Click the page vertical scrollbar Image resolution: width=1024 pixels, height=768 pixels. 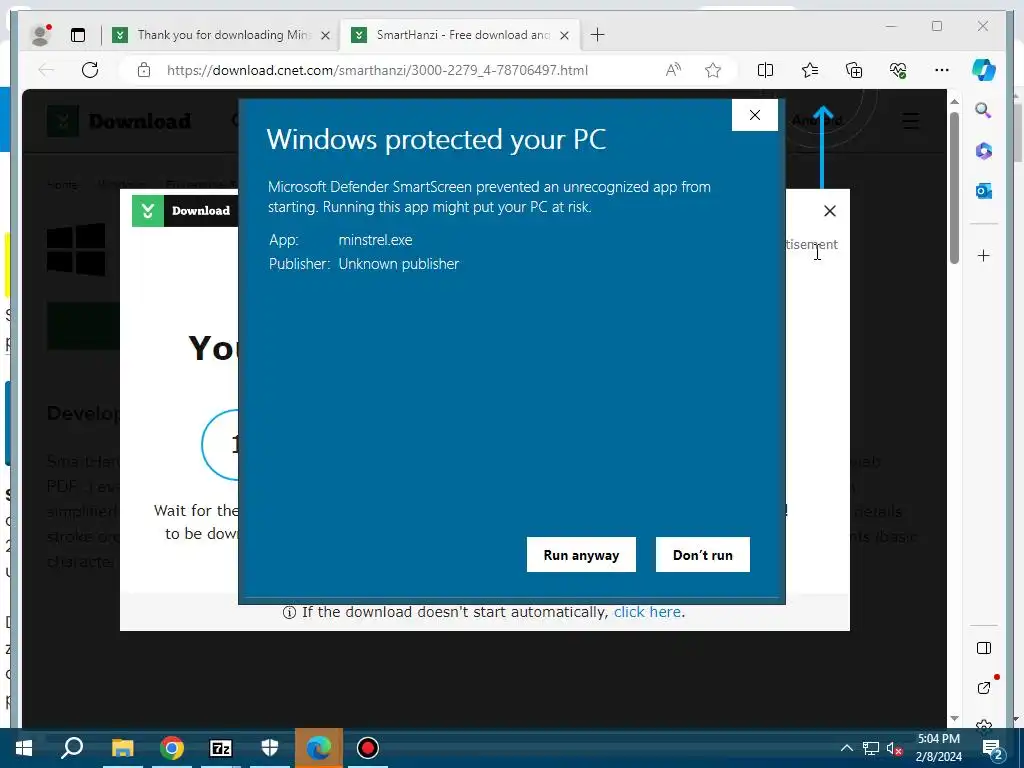click(954, 188)
